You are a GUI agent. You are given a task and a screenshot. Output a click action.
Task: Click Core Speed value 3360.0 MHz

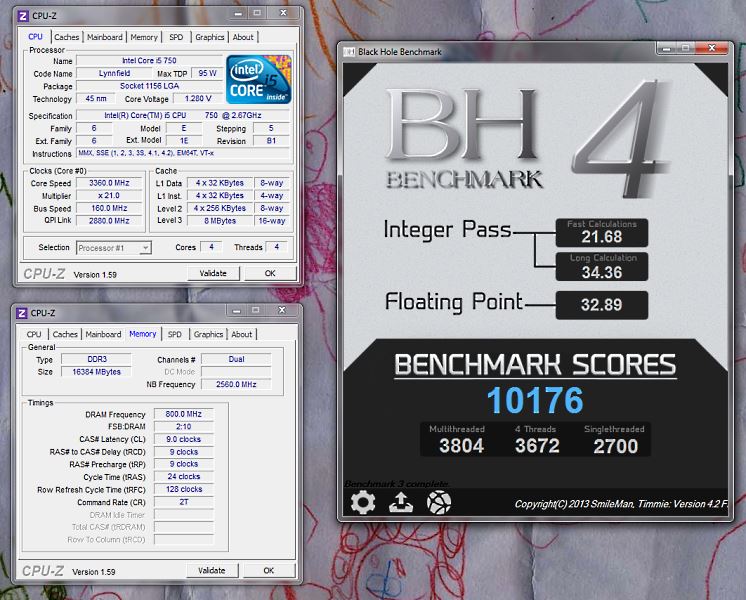109,183
